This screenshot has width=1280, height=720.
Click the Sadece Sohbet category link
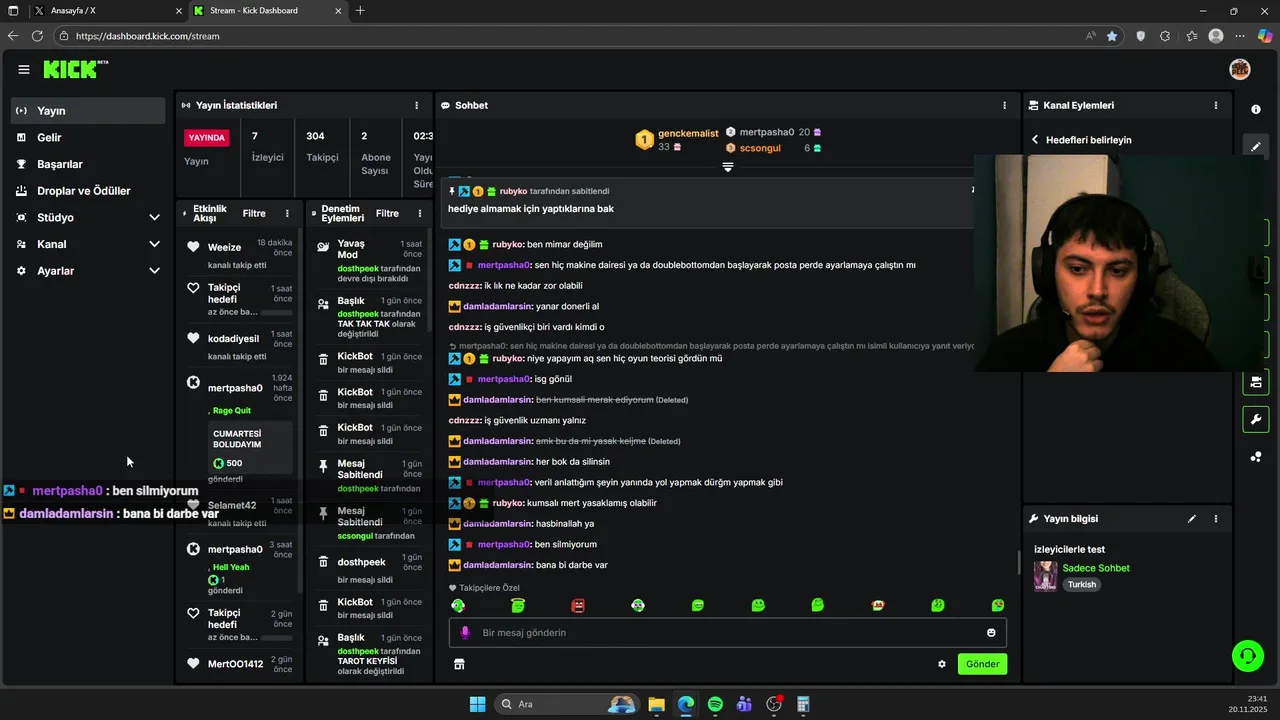point(1096,568)
